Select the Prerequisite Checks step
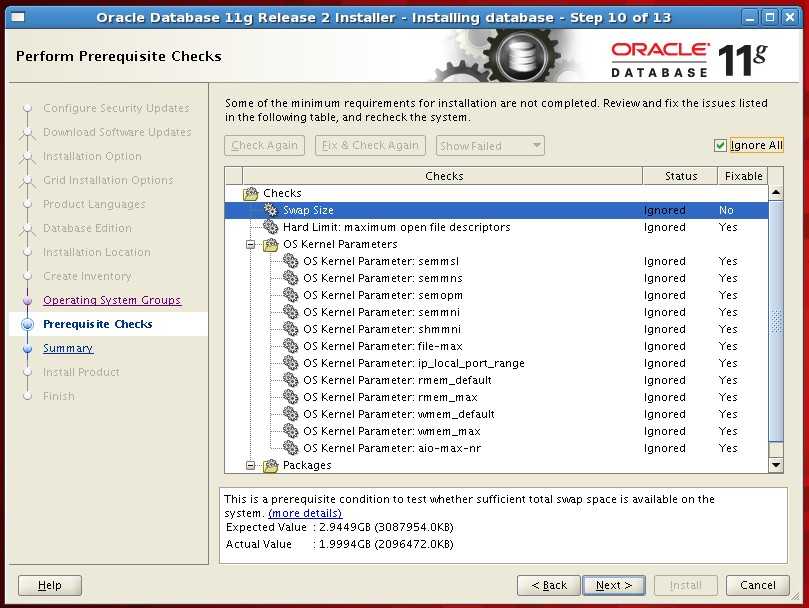The image size is (809, 608). click(98, 324)
